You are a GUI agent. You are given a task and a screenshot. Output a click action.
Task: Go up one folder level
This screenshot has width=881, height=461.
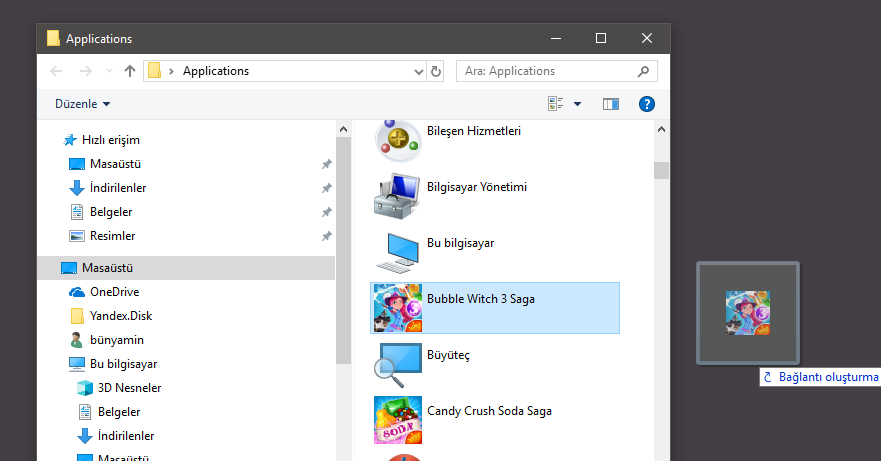tap(130, 71)
